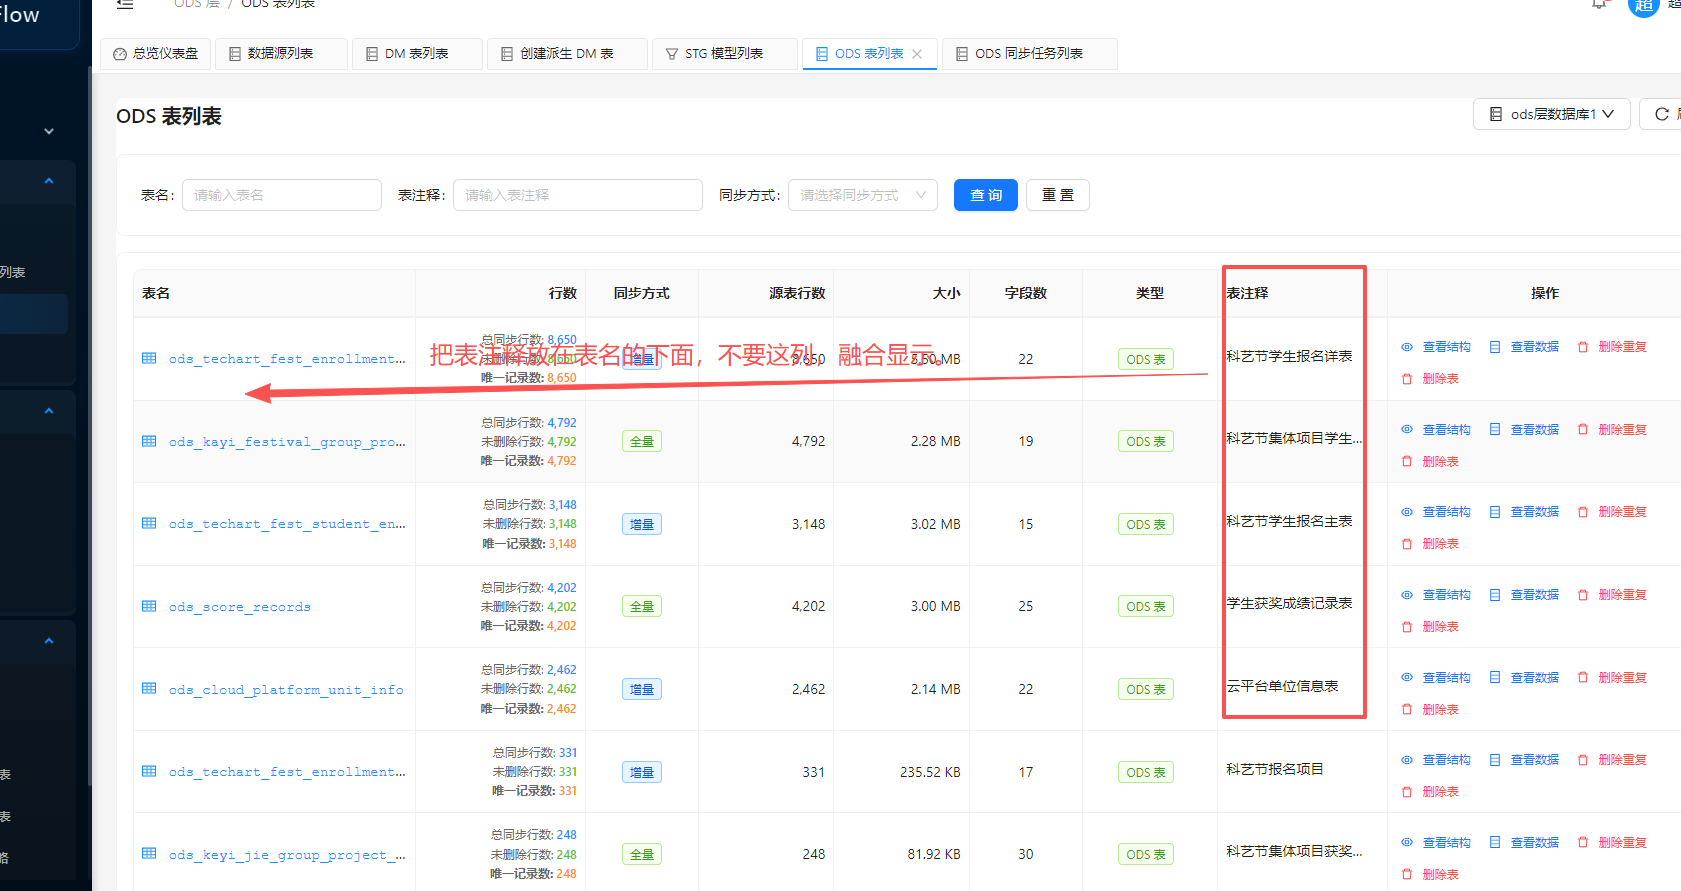Screen dimensions: 1681x891
Task: Expand the collapsed sidebar section chevron
Action: pyautogui.click(x=48, y=131)
